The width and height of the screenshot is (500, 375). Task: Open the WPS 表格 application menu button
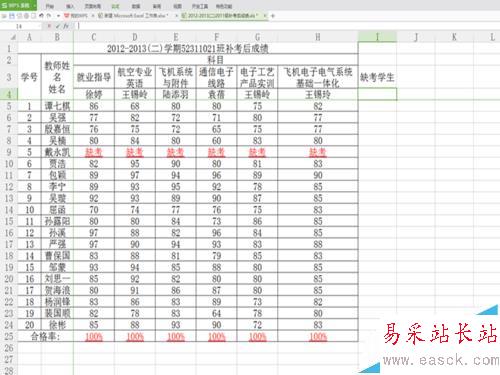pos(18,5)
